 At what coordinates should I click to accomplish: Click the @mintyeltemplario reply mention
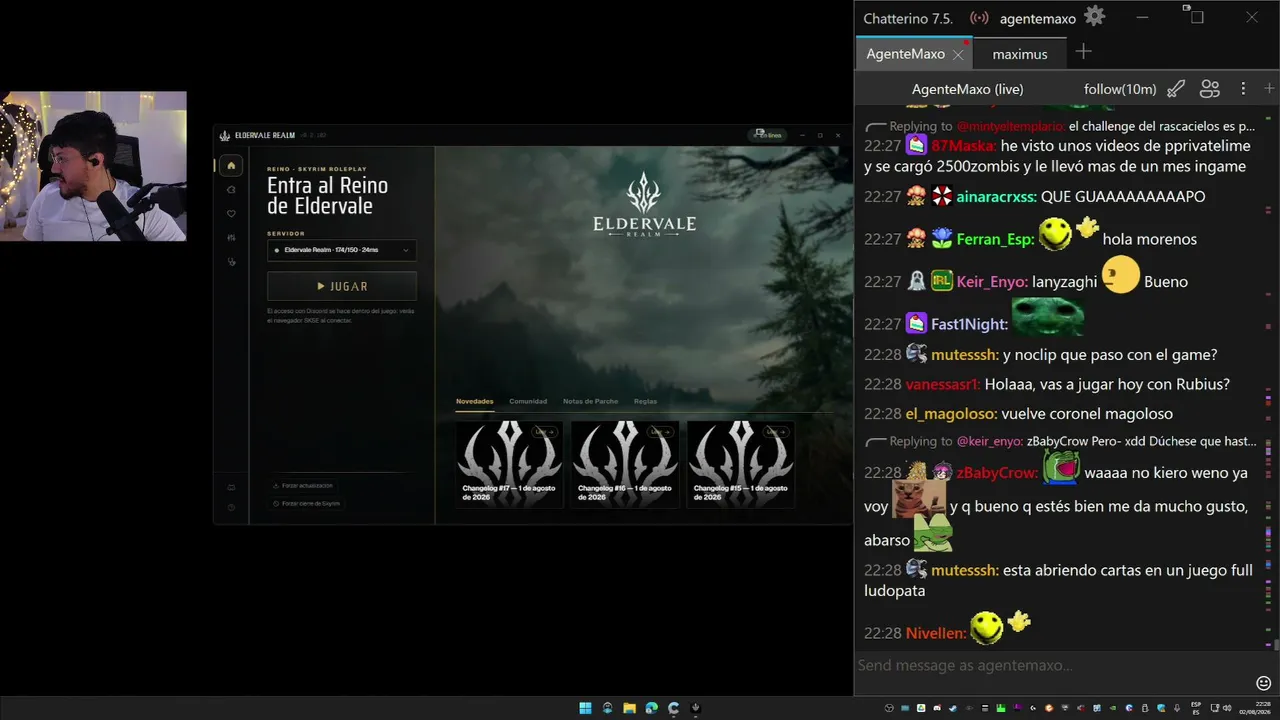(1011, 127)
